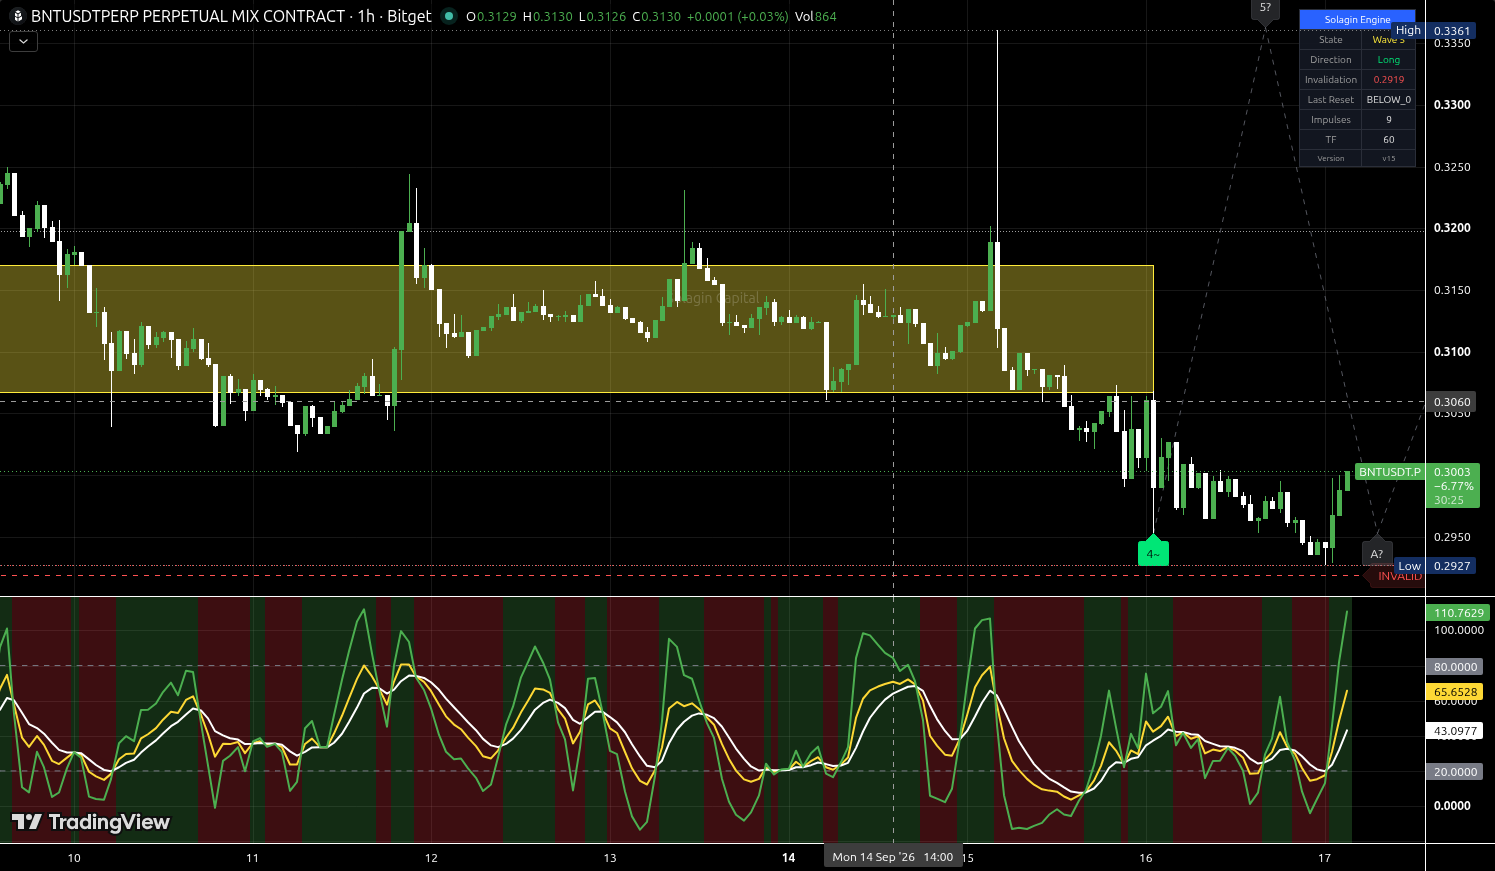This screenshot has height=871, width=1495.
Task: Click the BELOW_0 Last Reset value
Action: pyautogui.click(x=1388, y=100)
